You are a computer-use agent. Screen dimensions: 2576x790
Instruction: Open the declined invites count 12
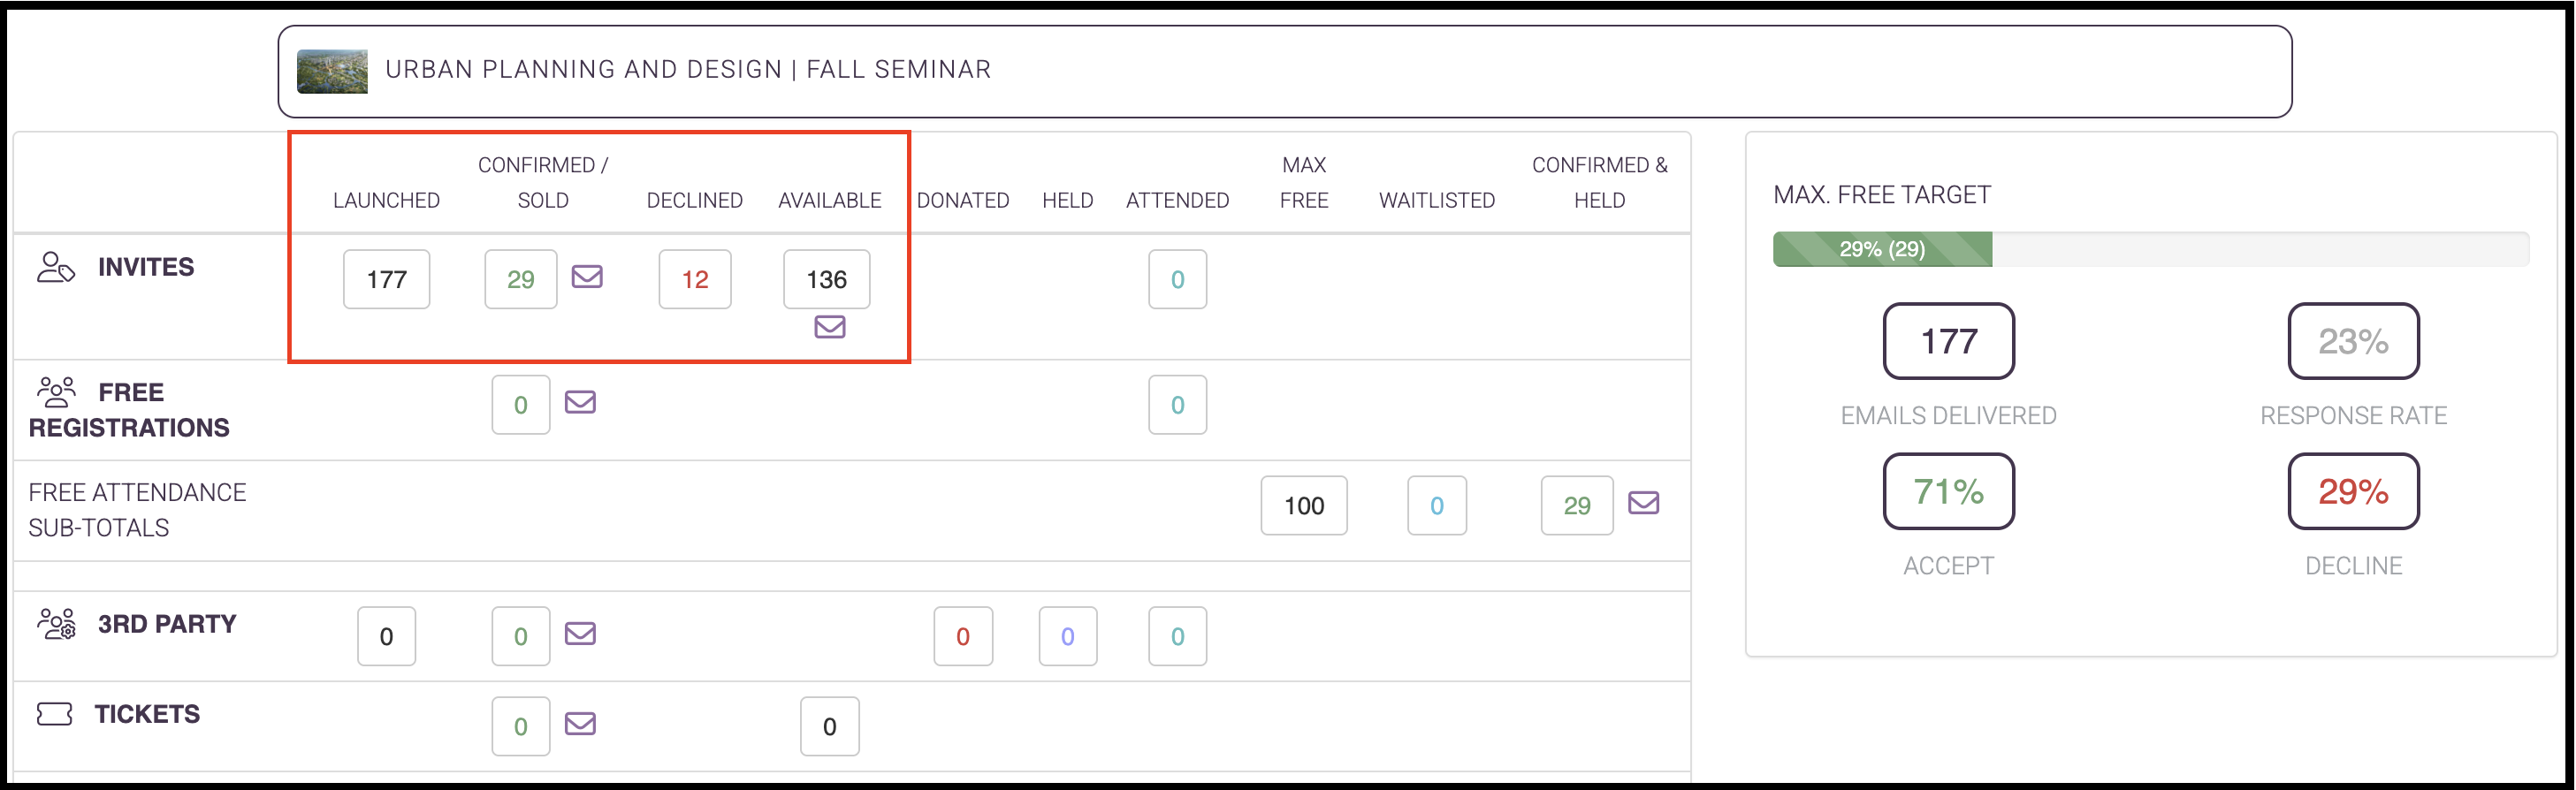695,280
